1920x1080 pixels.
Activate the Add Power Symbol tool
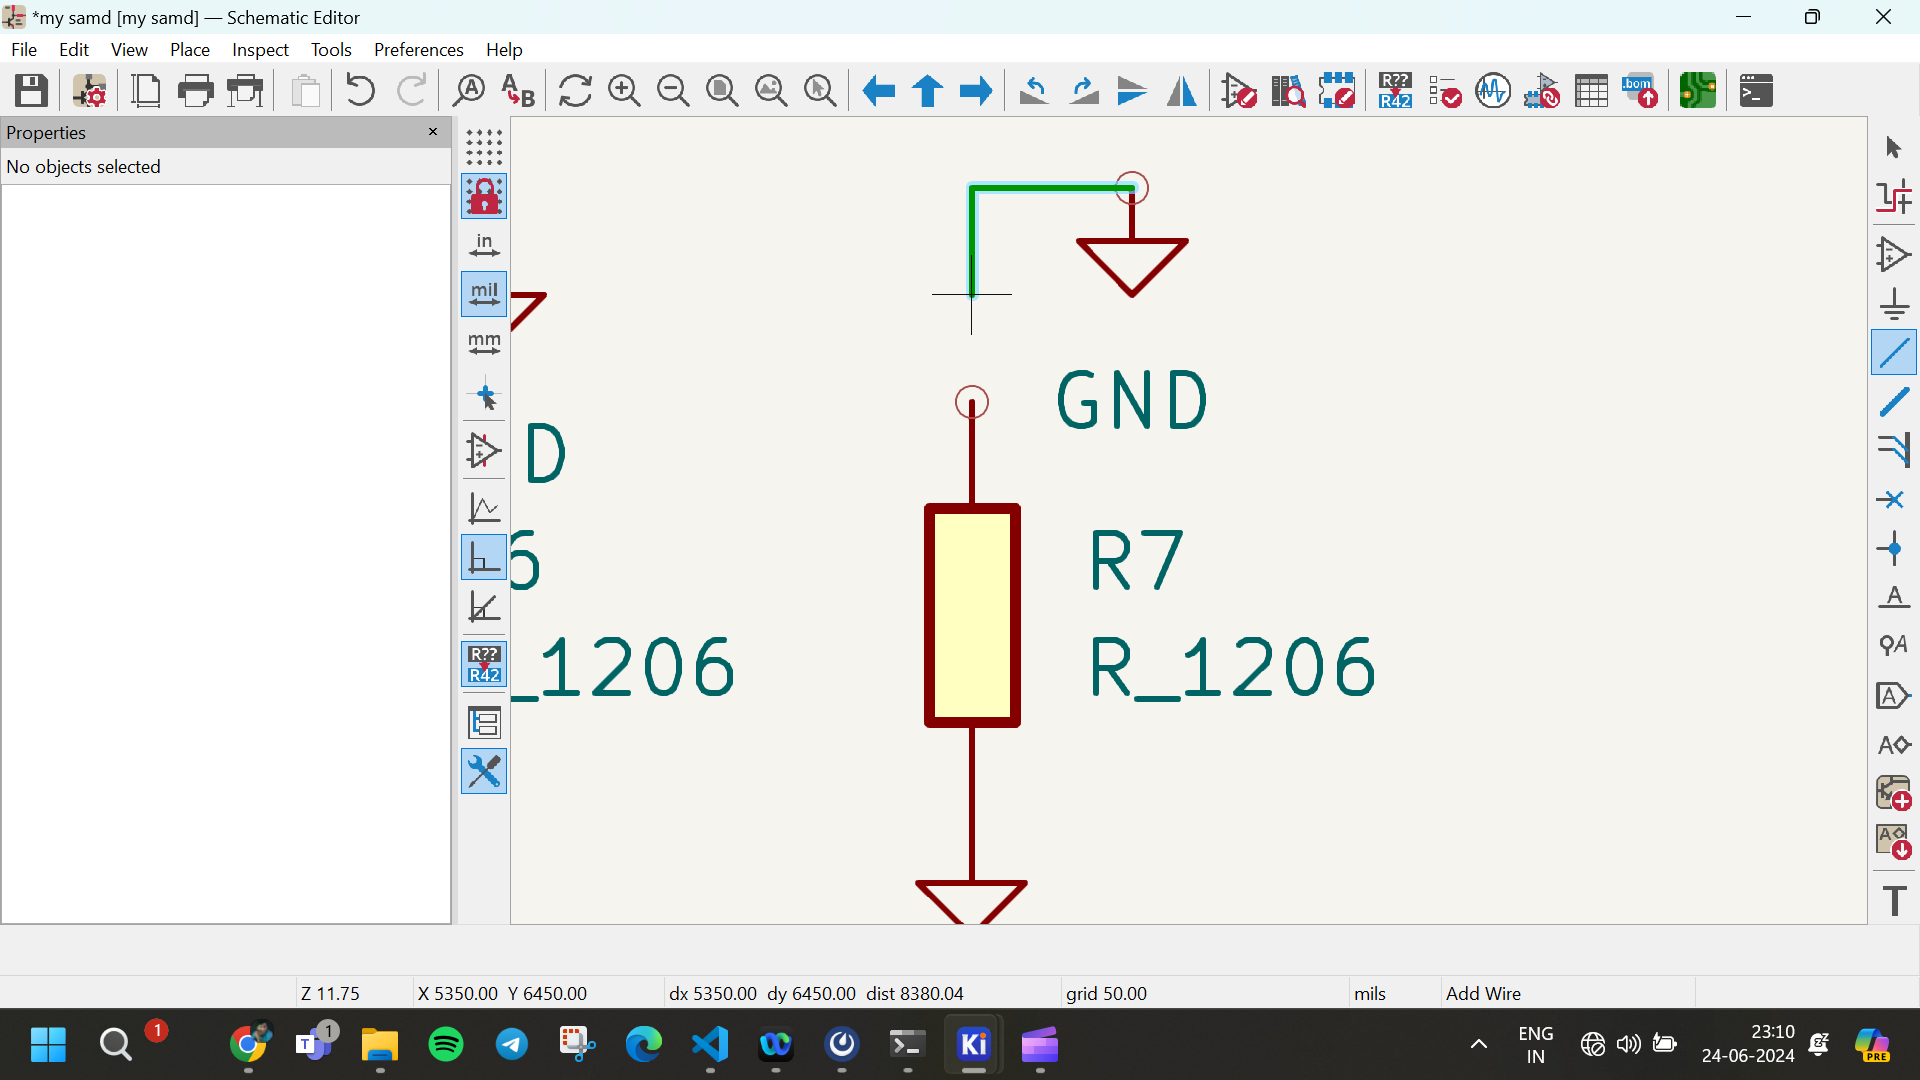tap(1894, 303)
